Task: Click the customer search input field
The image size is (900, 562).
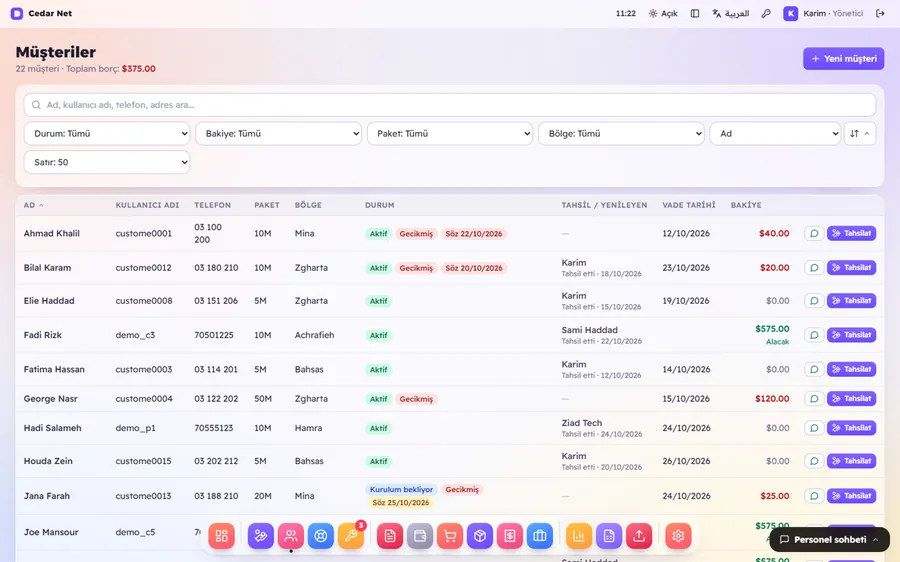Action: tap(450, 105)
